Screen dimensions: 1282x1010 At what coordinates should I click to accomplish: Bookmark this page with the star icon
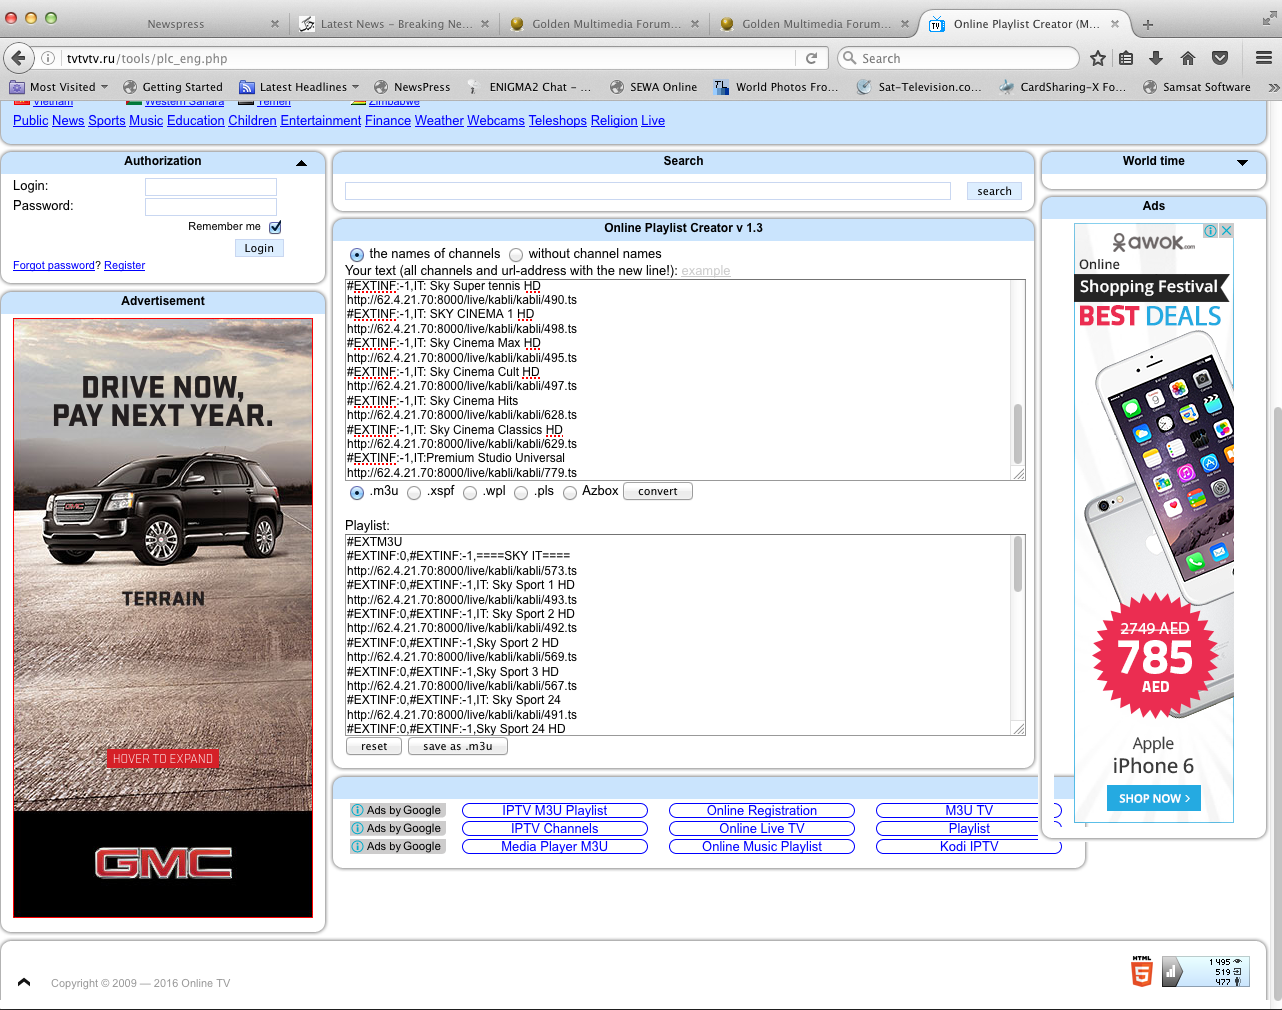[x=1098, y=58]
